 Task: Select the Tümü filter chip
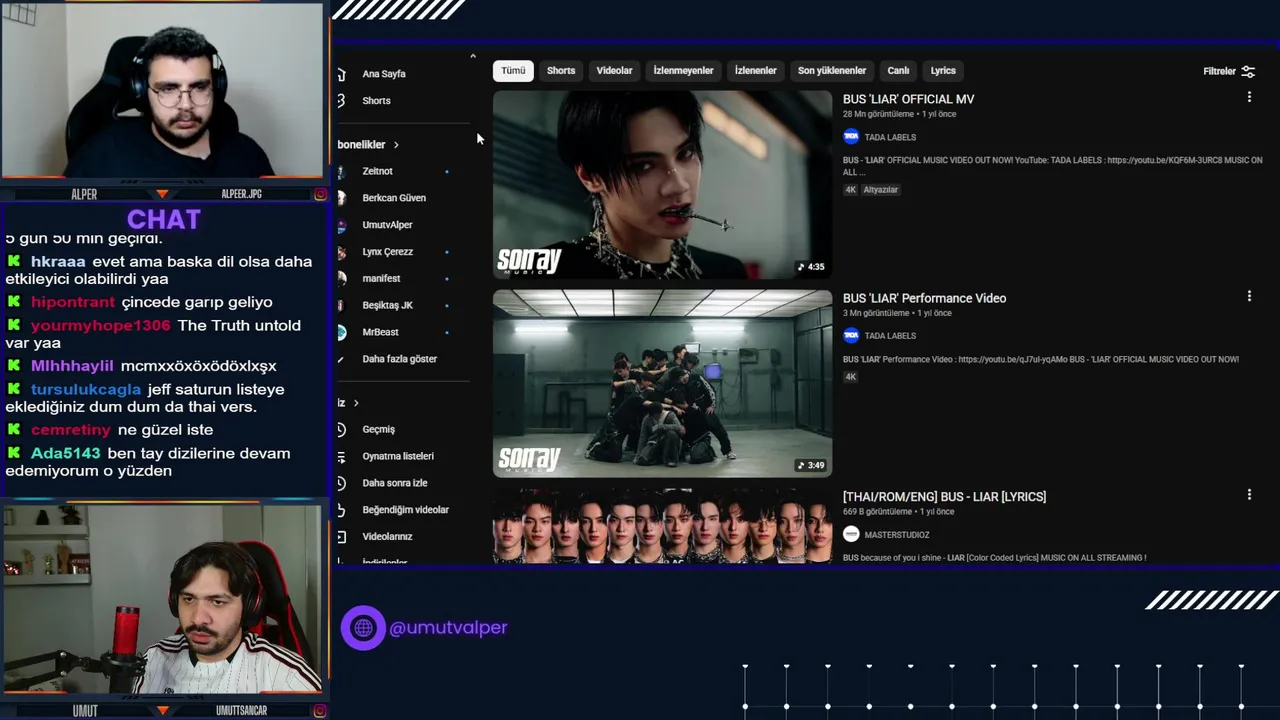point(513,71)
